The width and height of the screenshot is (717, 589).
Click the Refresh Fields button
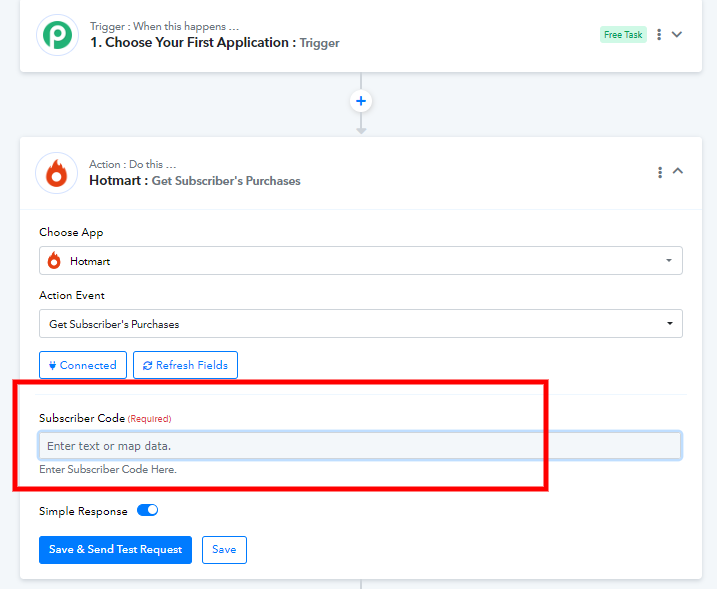tap(185, 365)
